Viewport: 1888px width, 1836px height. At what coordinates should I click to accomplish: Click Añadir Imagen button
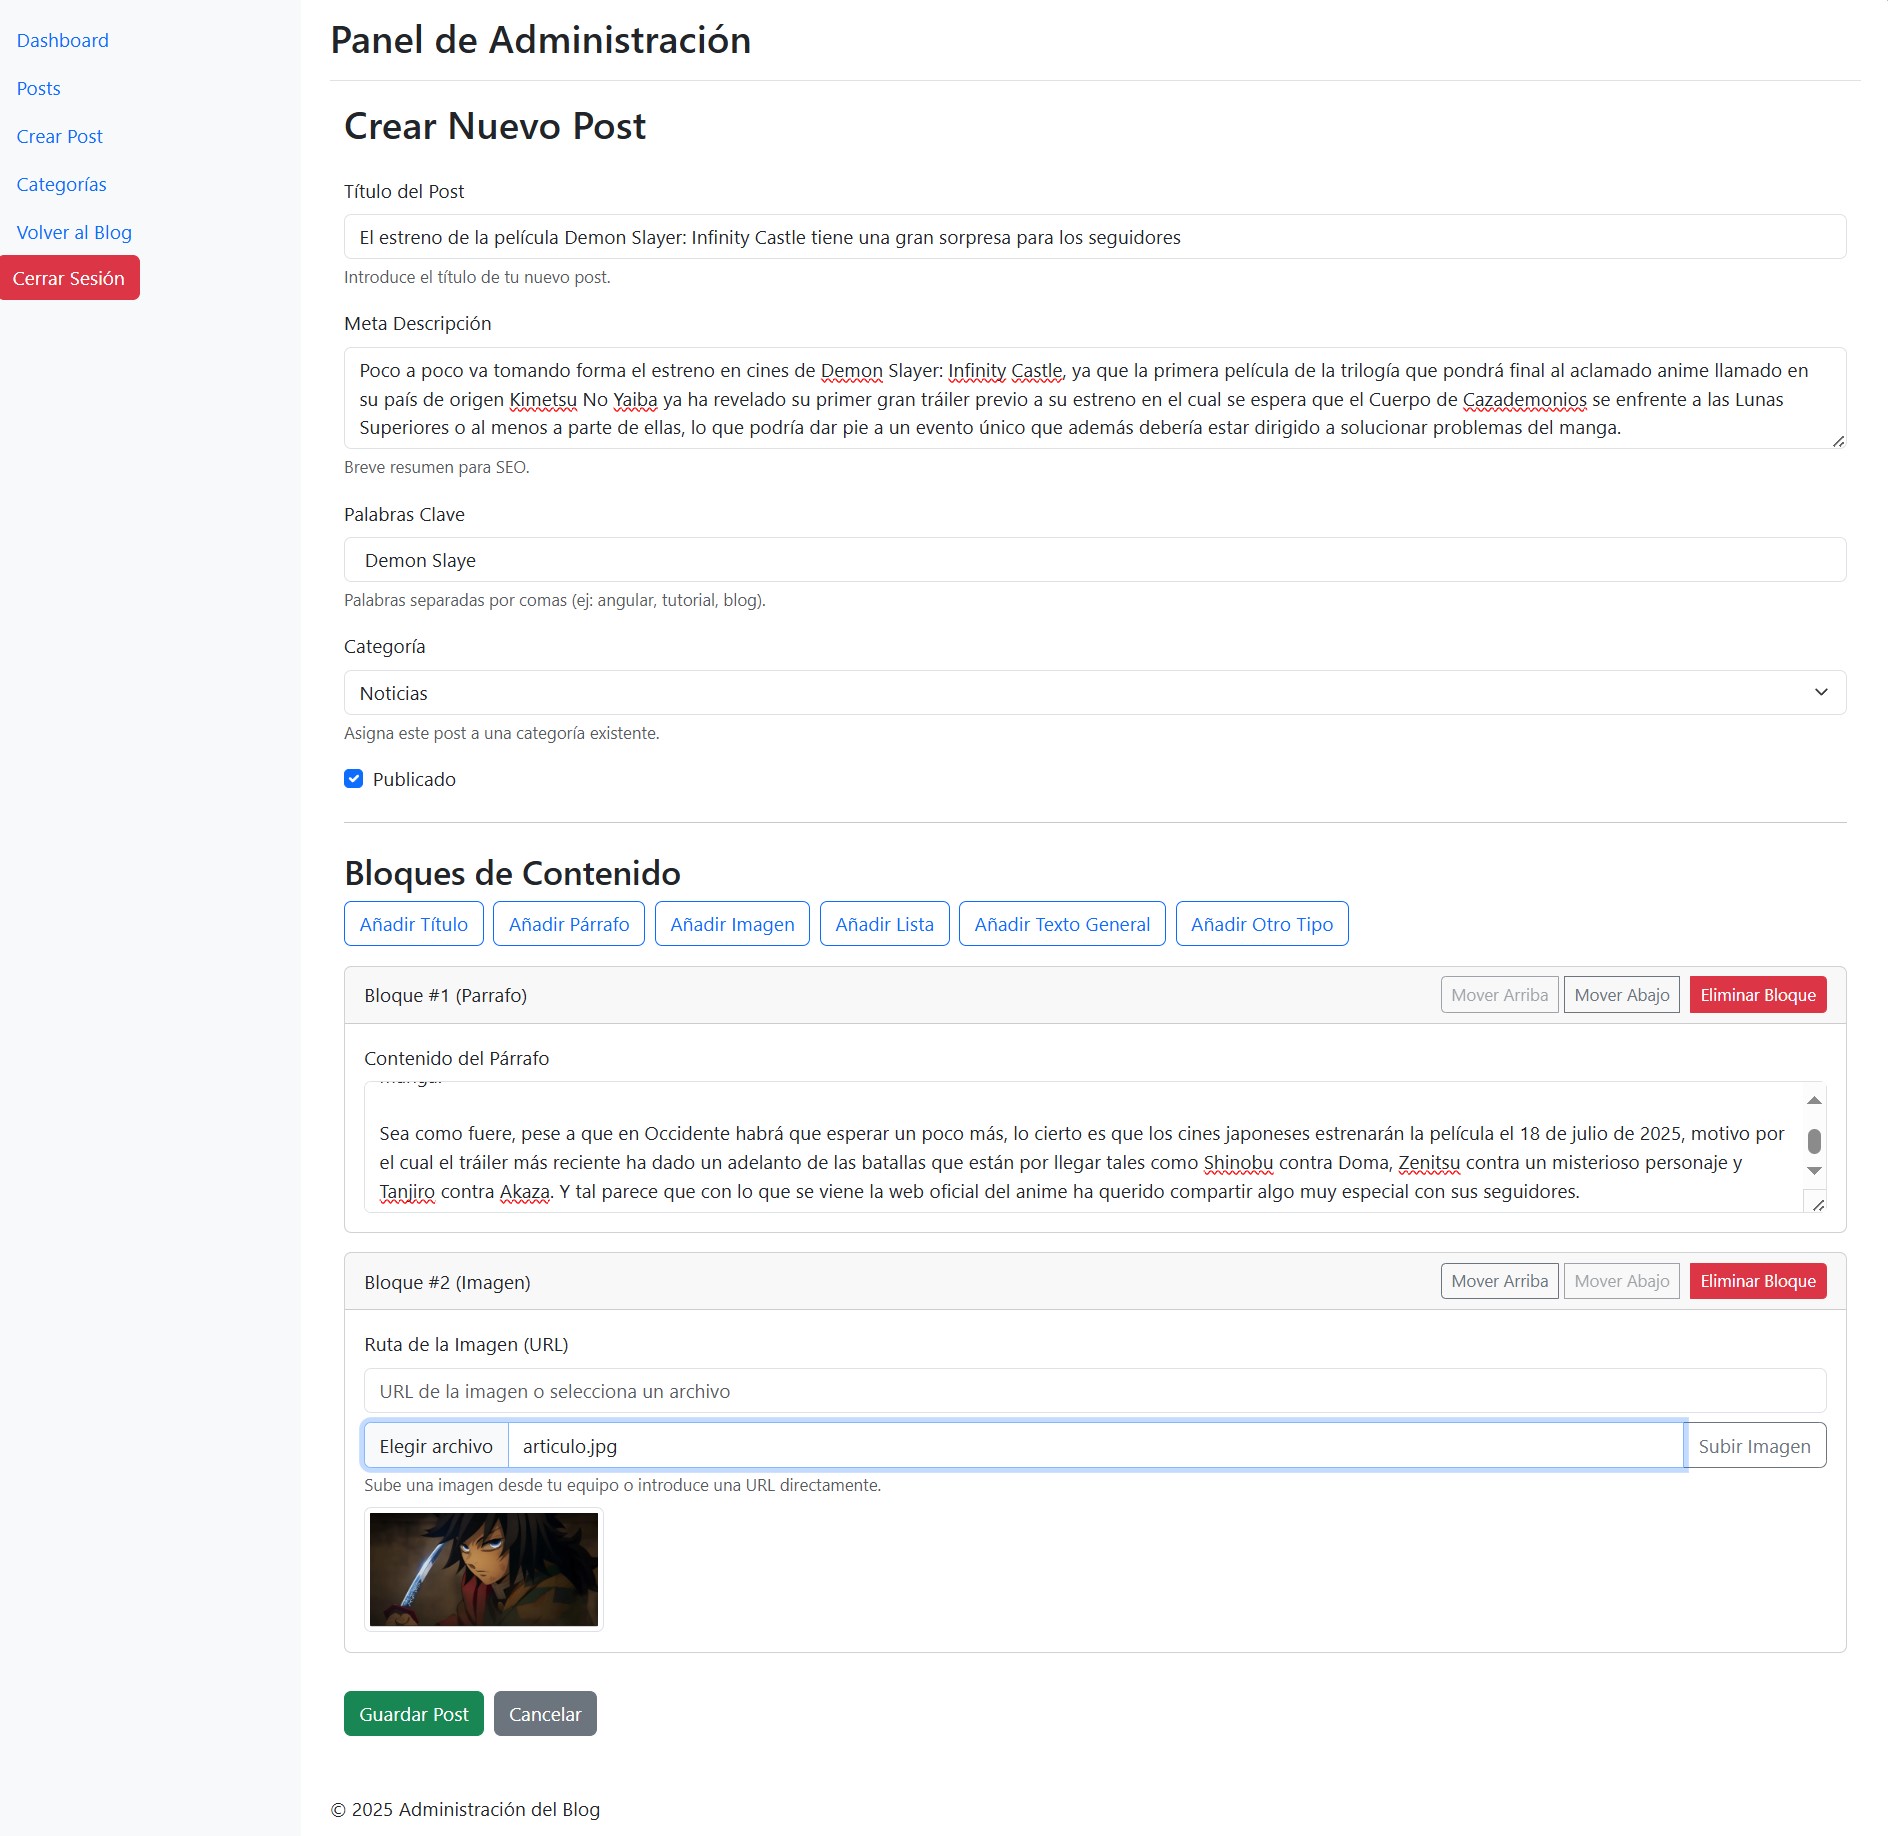(x=732, y=924)
